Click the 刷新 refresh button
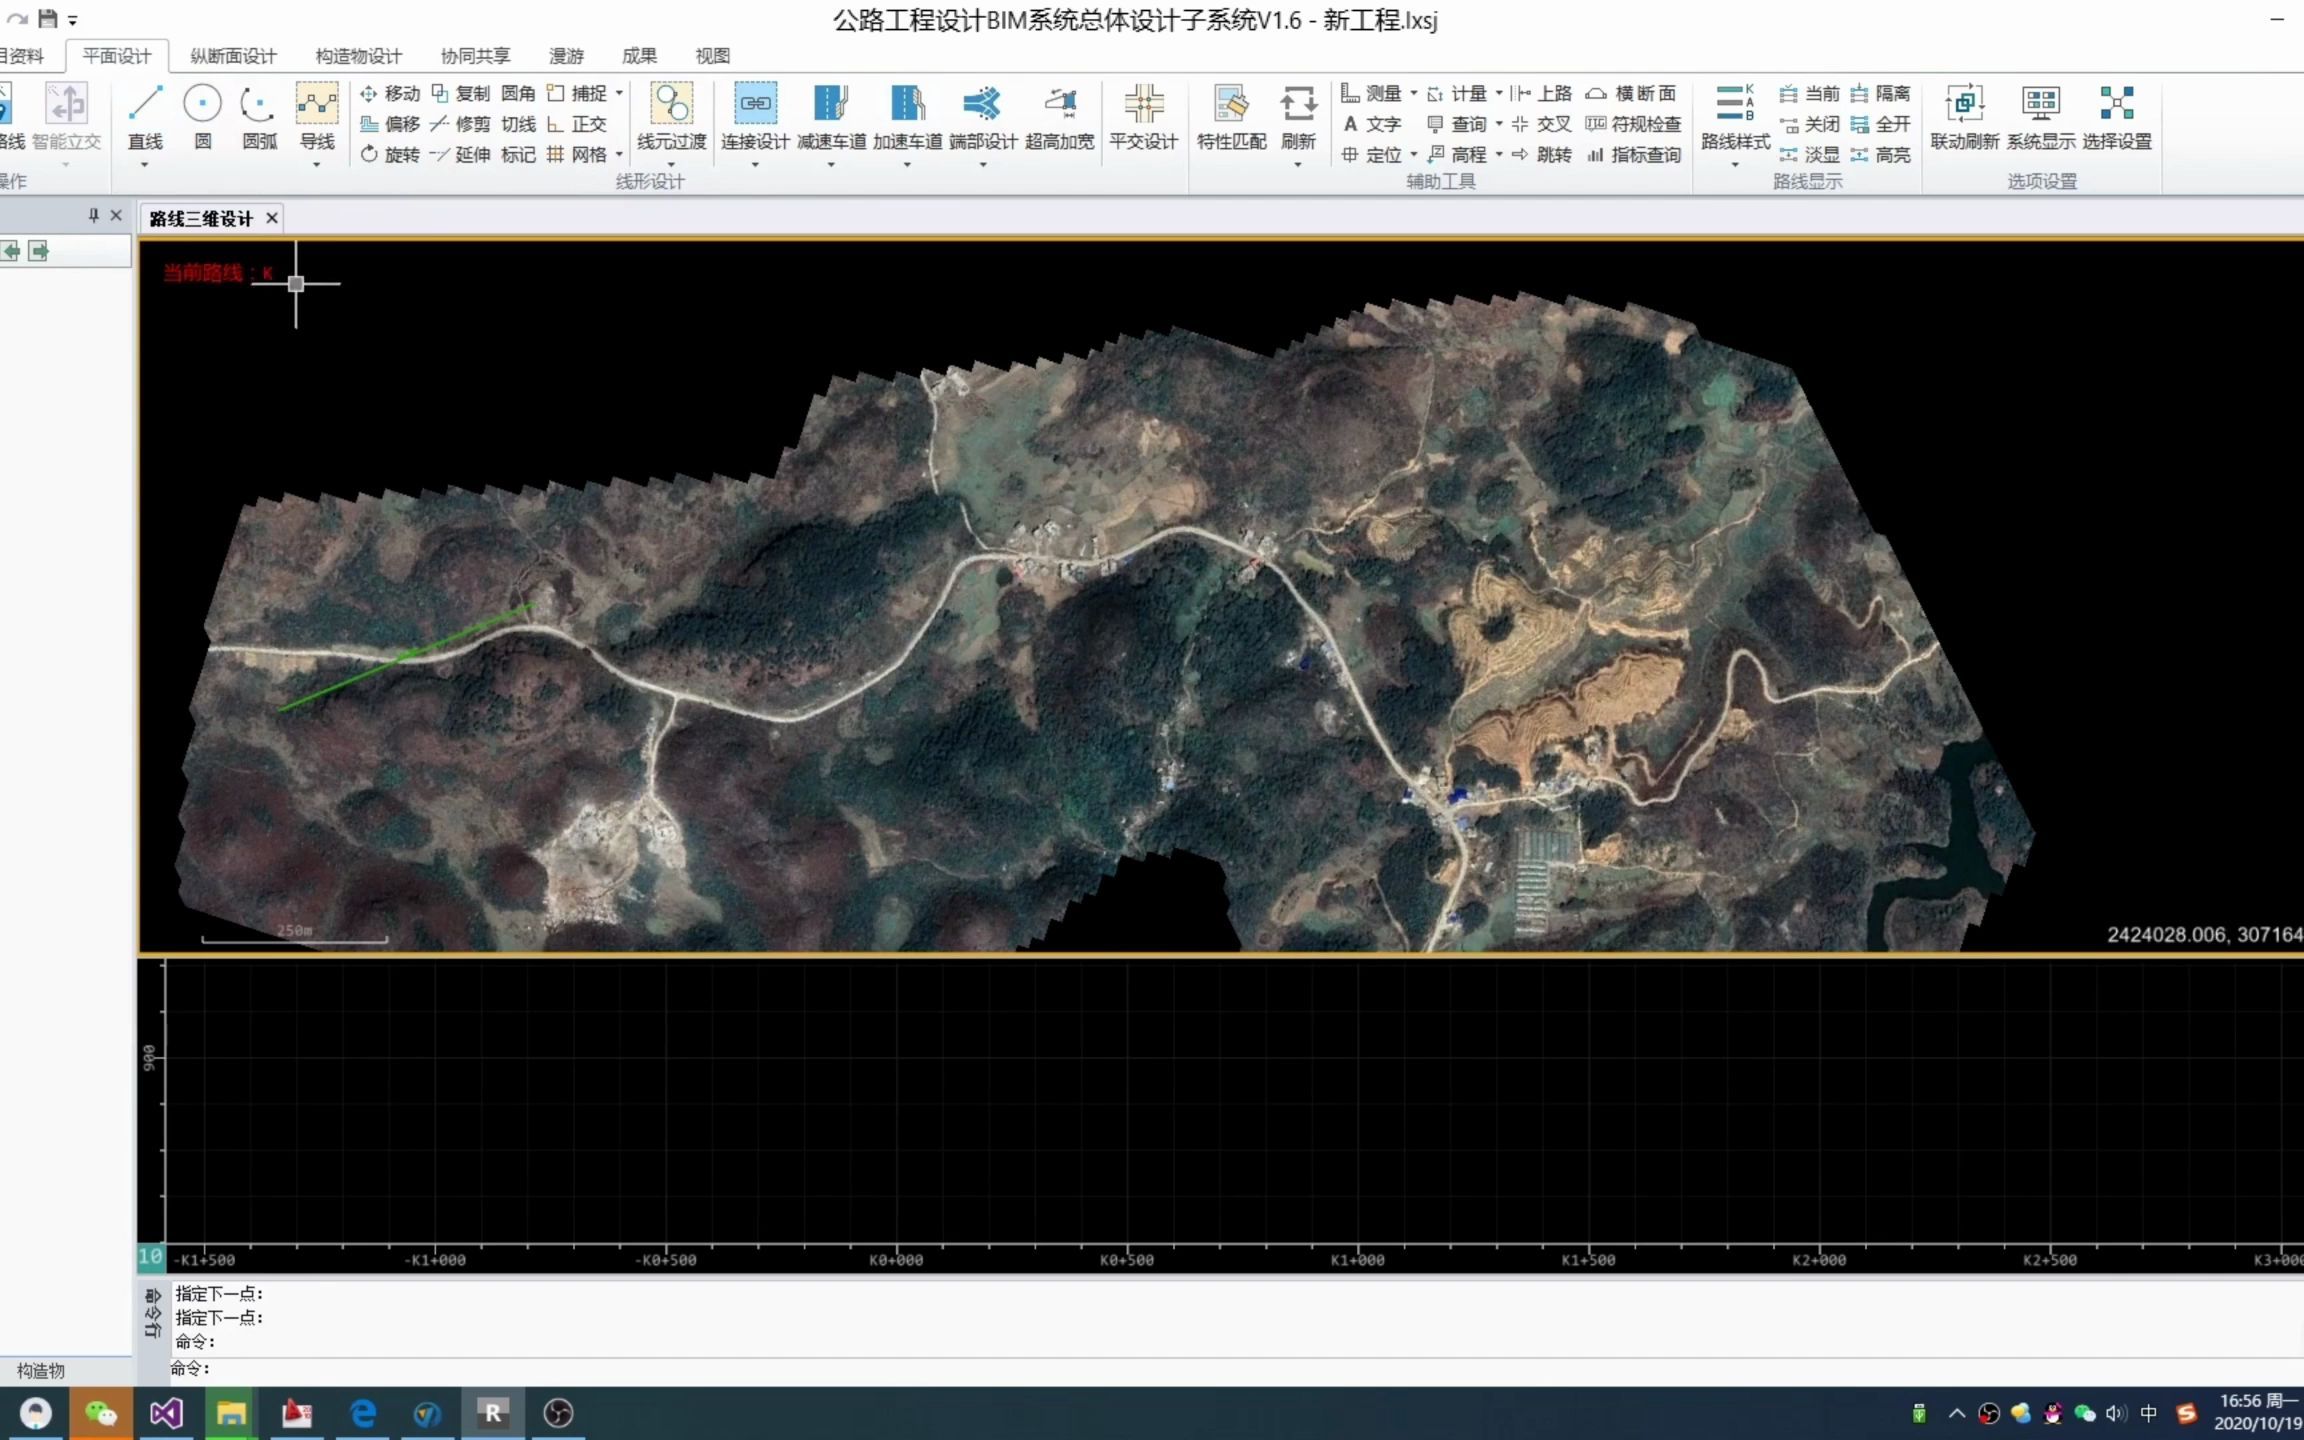Screen dimensions: 2304x1440 coord(1298,113)
